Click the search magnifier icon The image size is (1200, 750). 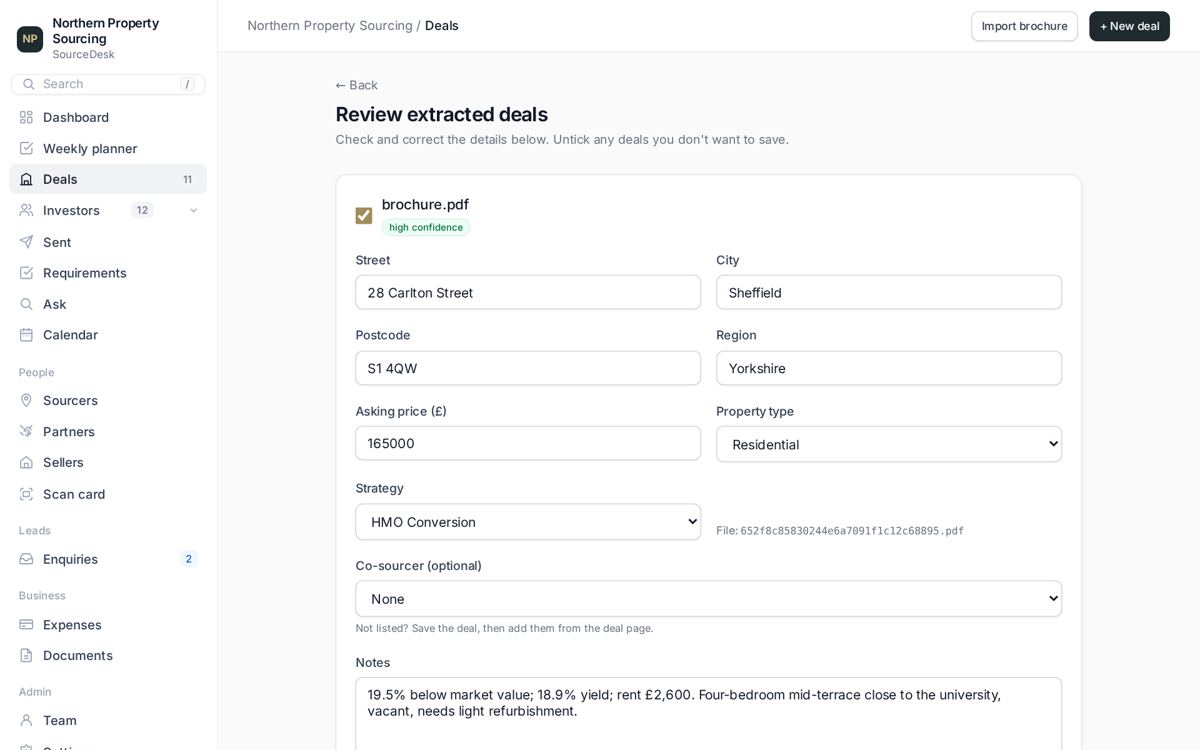(x=28, y=84)
